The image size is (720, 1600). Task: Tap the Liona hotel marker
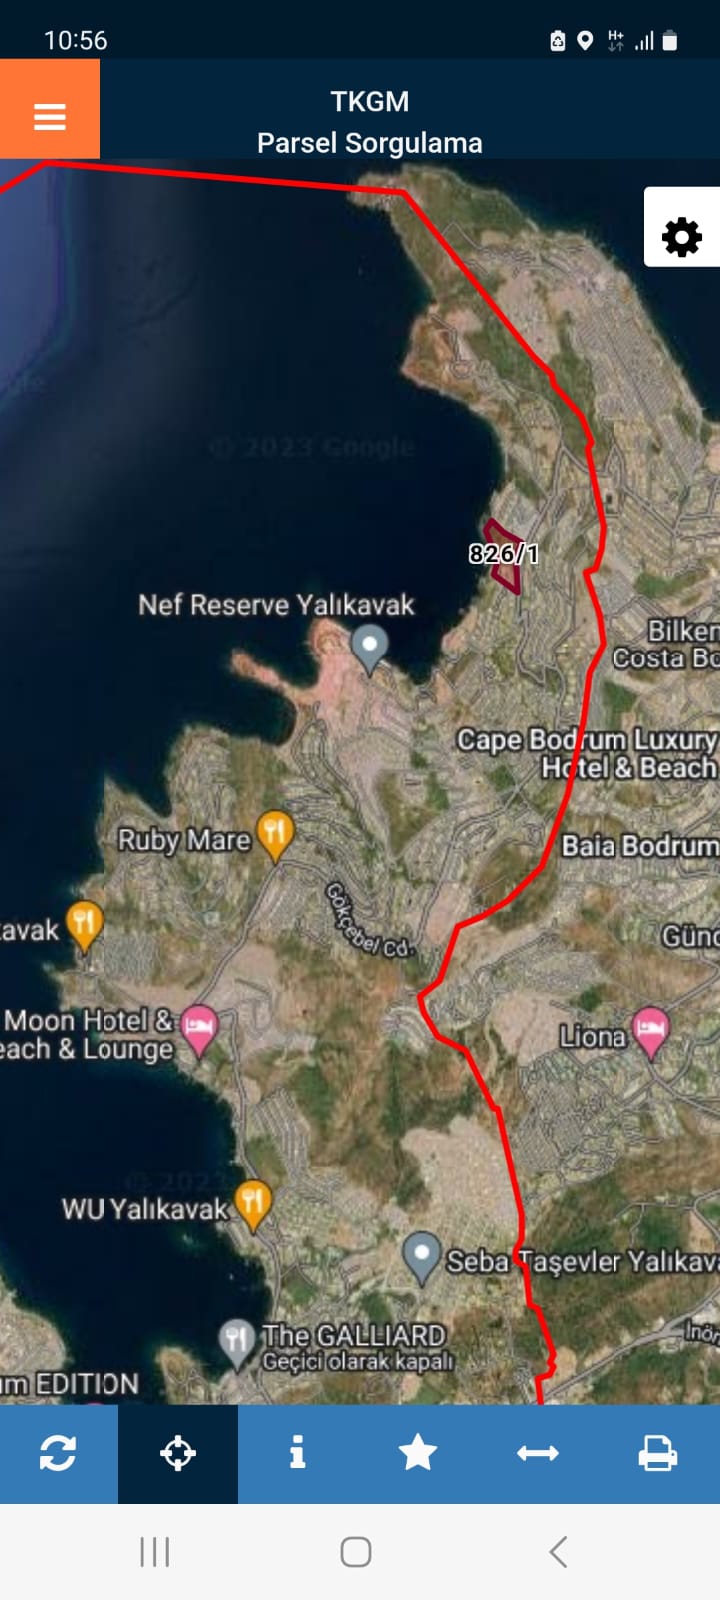pyautogui.click(x=651, y=1030)
